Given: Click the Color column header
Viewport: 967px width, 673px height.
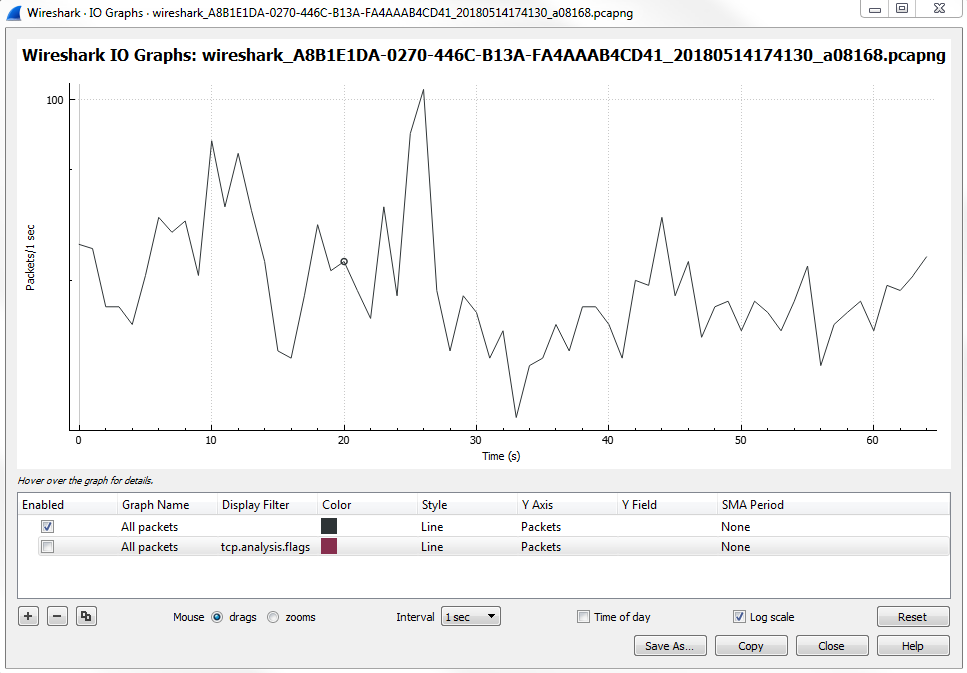Looking at the screenshot, I should point(367,505).
